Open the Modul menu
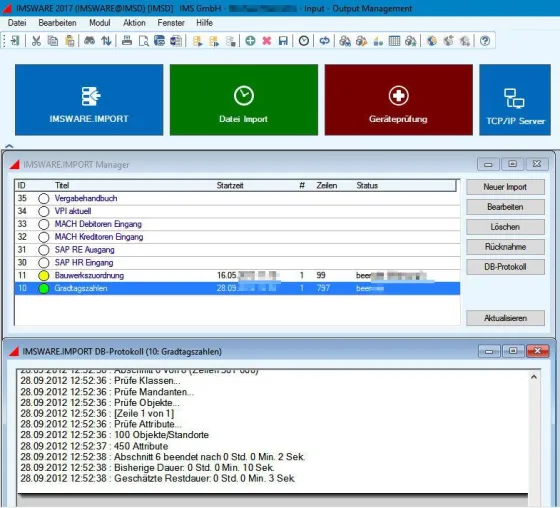 [100, 23]
